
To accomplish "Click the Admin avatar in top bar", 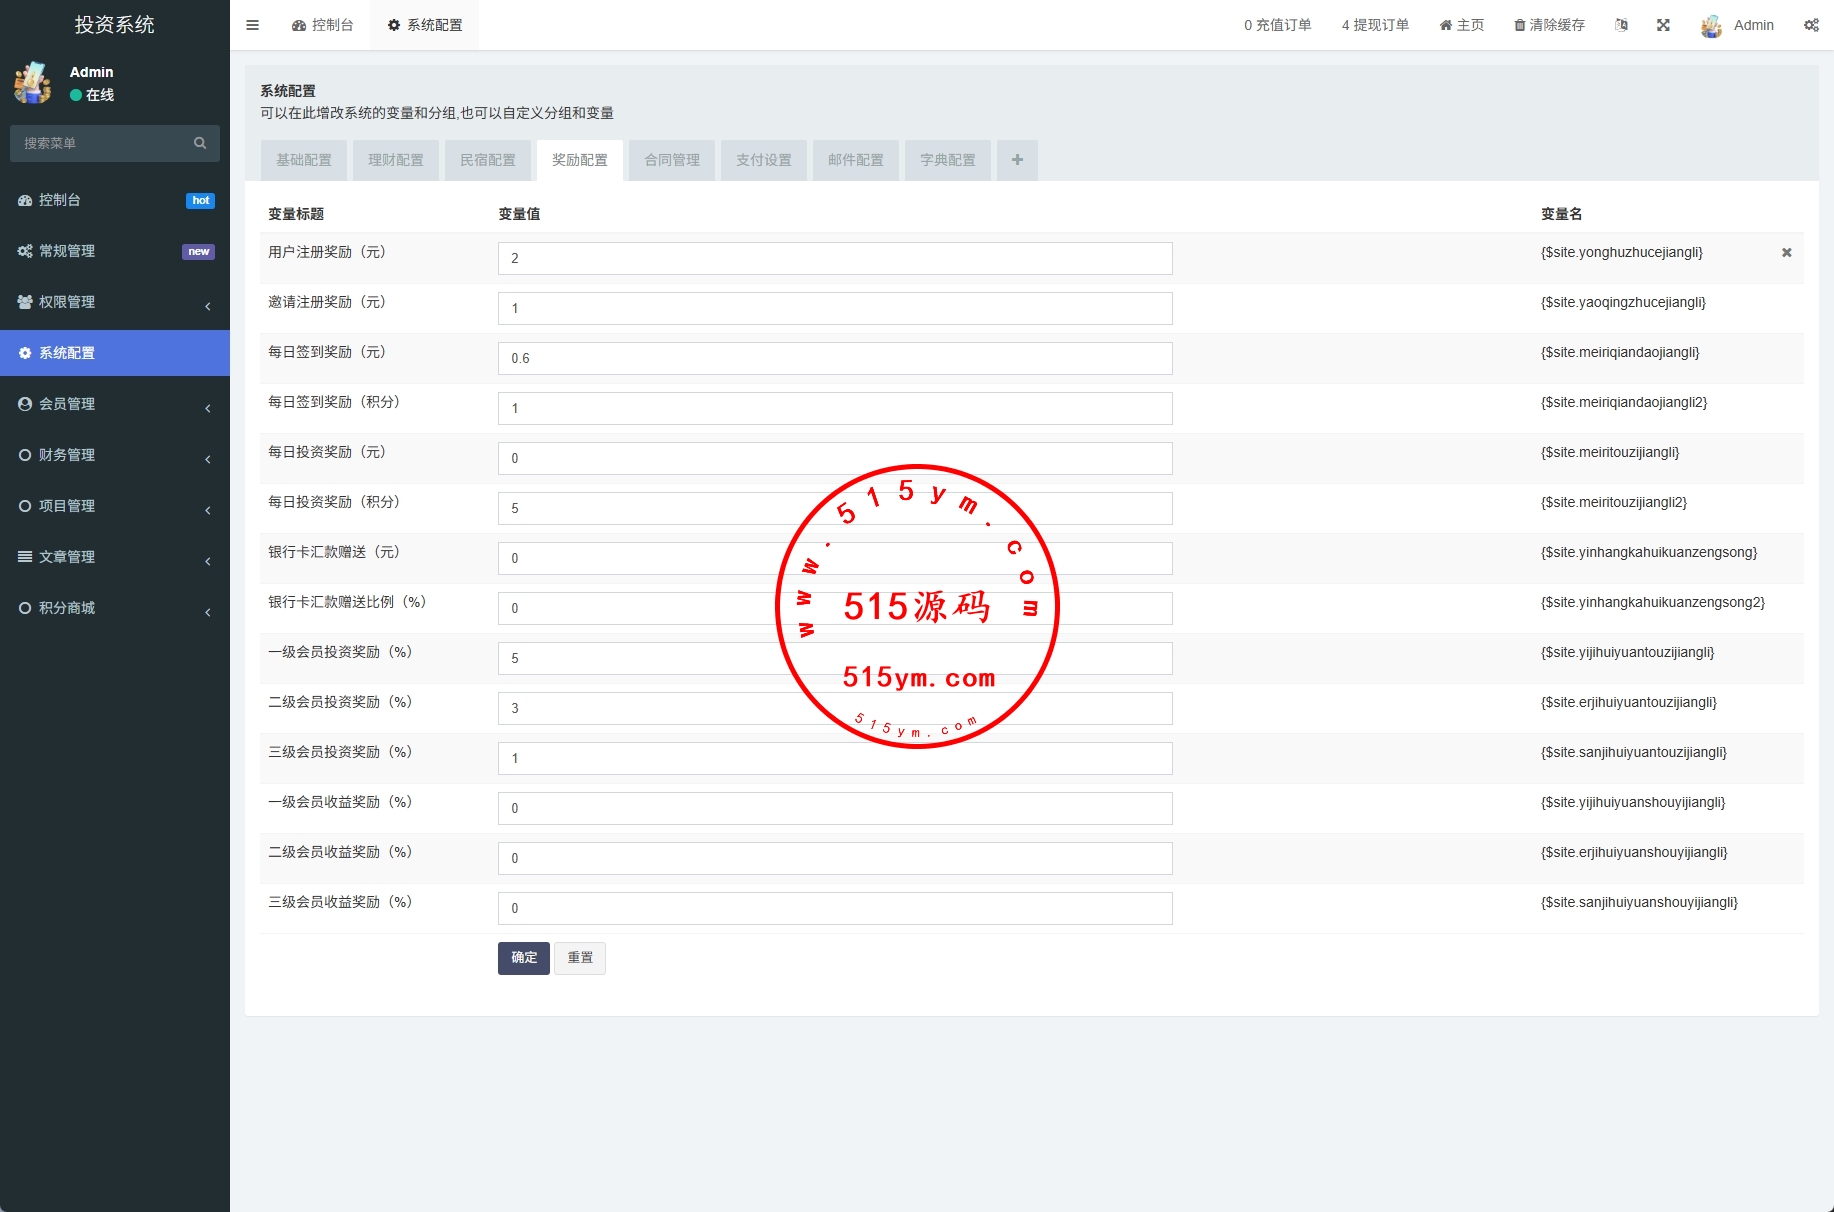I will pos(1711,26).
